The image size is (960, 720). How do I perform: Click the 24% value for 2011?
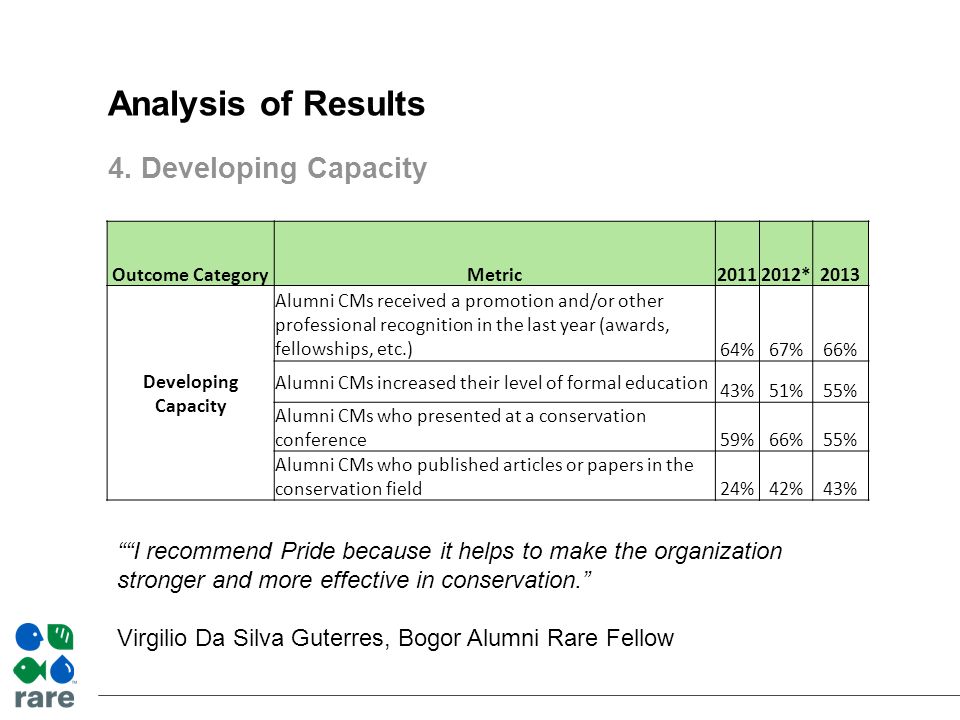tap(737, 488)
